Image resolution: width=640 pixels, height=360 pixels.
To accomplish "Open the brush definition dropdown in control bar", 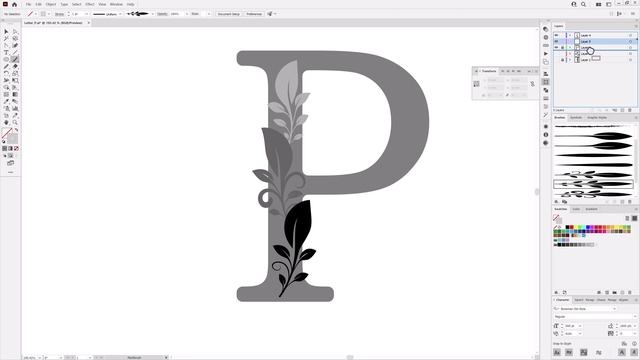I will pyautogui.click(x=153, y=14).
